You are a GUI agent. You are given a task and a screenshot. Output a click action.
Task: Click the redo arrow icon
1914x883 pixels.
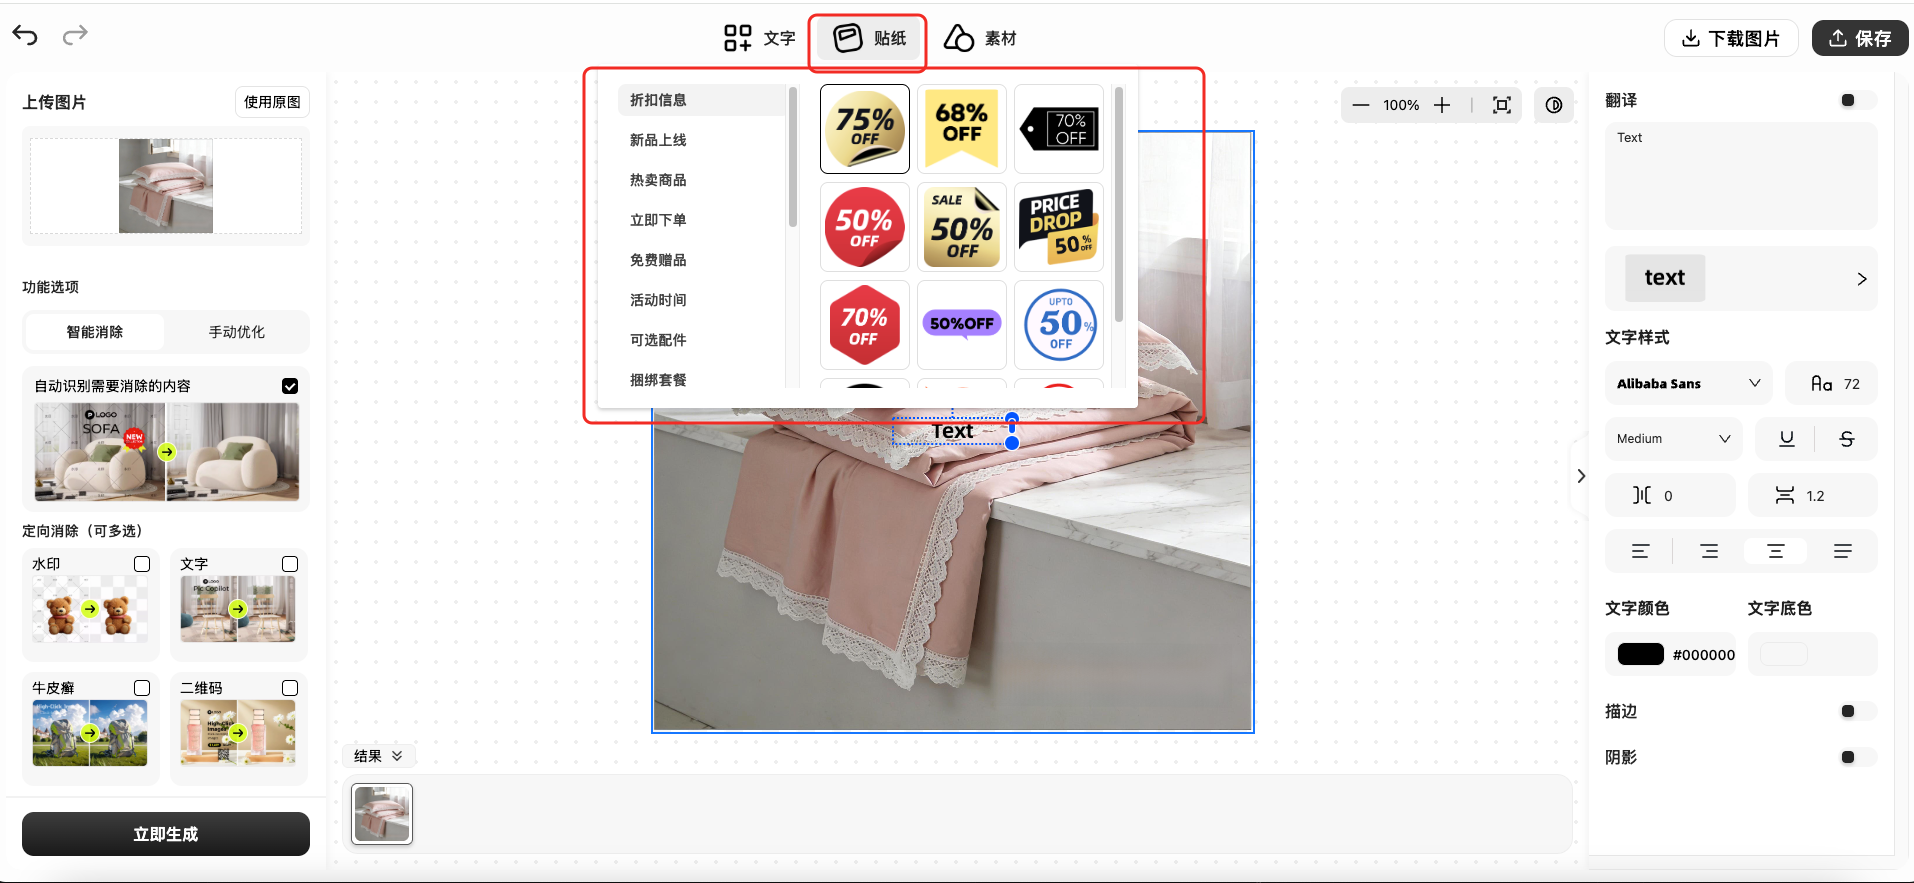[x=75, y=36]
